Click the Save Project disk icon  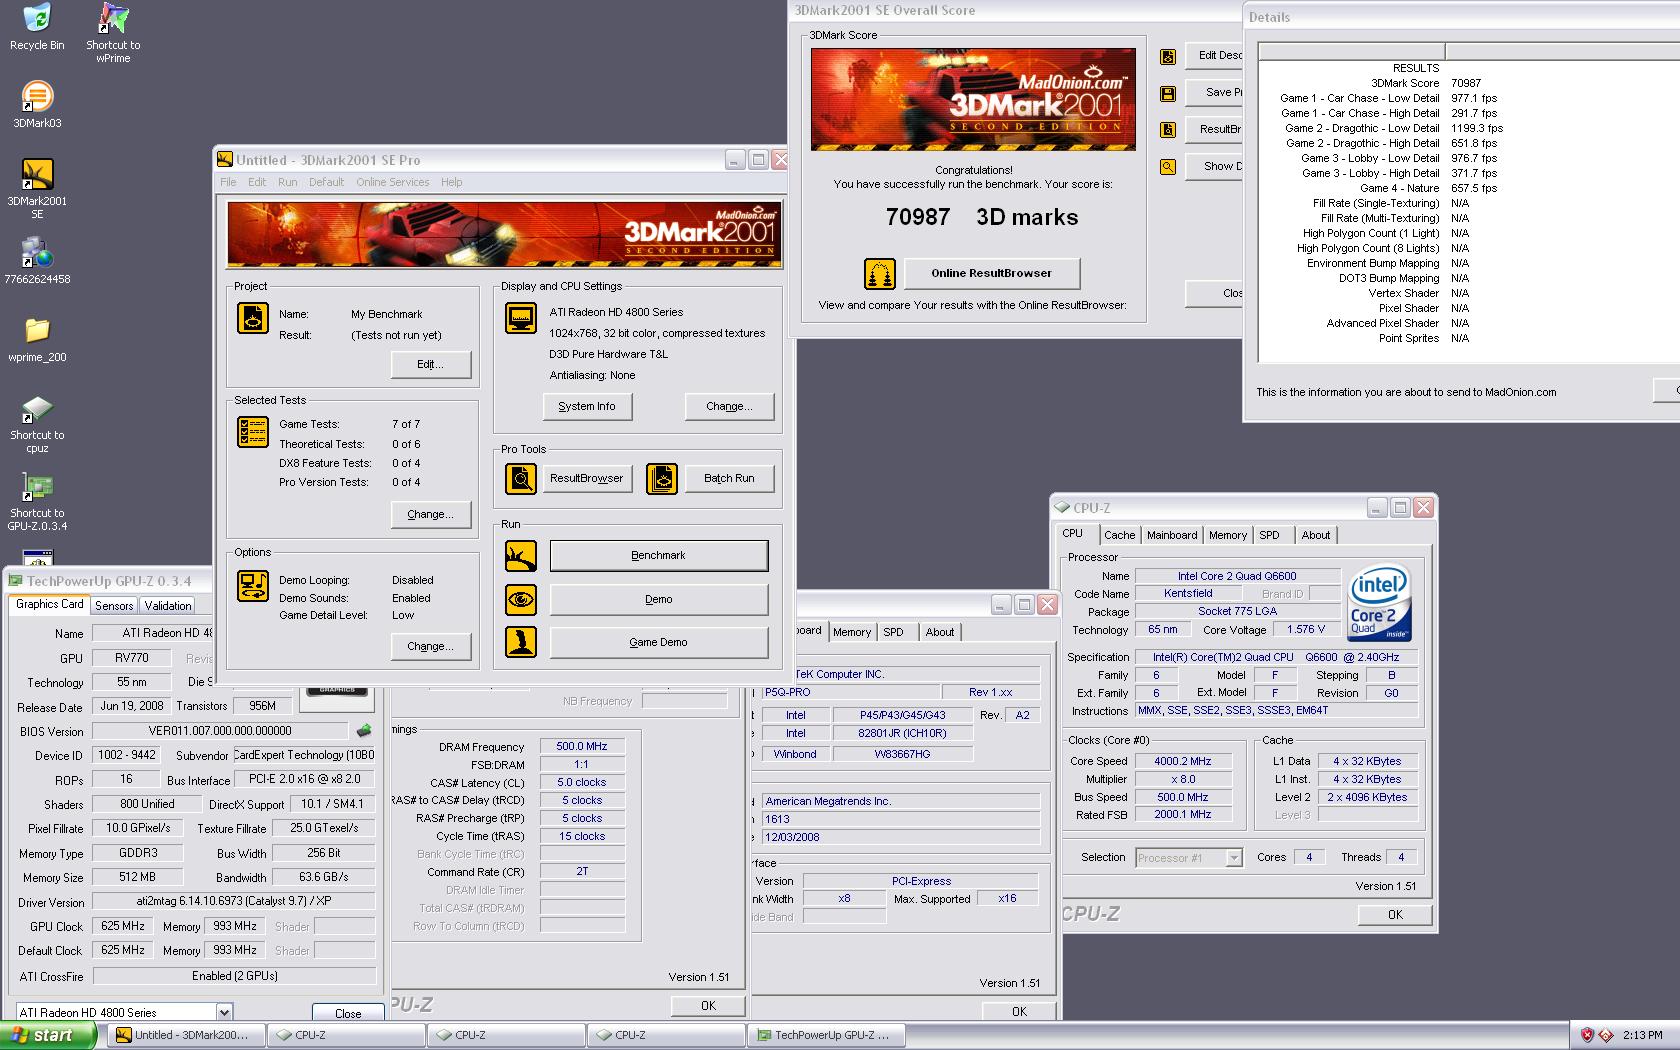click(x=1168, y=93)
